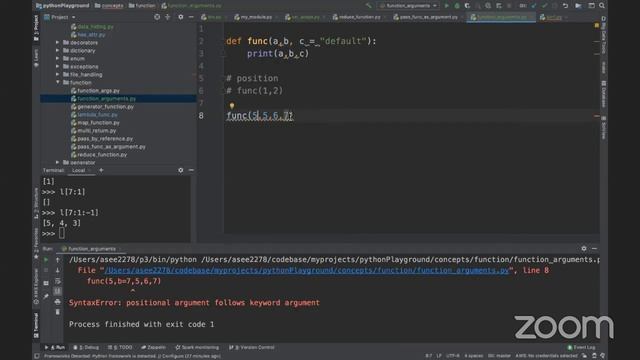Expand the file_handling folder
Image resolution: width=640 pixels, height=360 pixels.
pyautogui.click(x=58, y=75)
